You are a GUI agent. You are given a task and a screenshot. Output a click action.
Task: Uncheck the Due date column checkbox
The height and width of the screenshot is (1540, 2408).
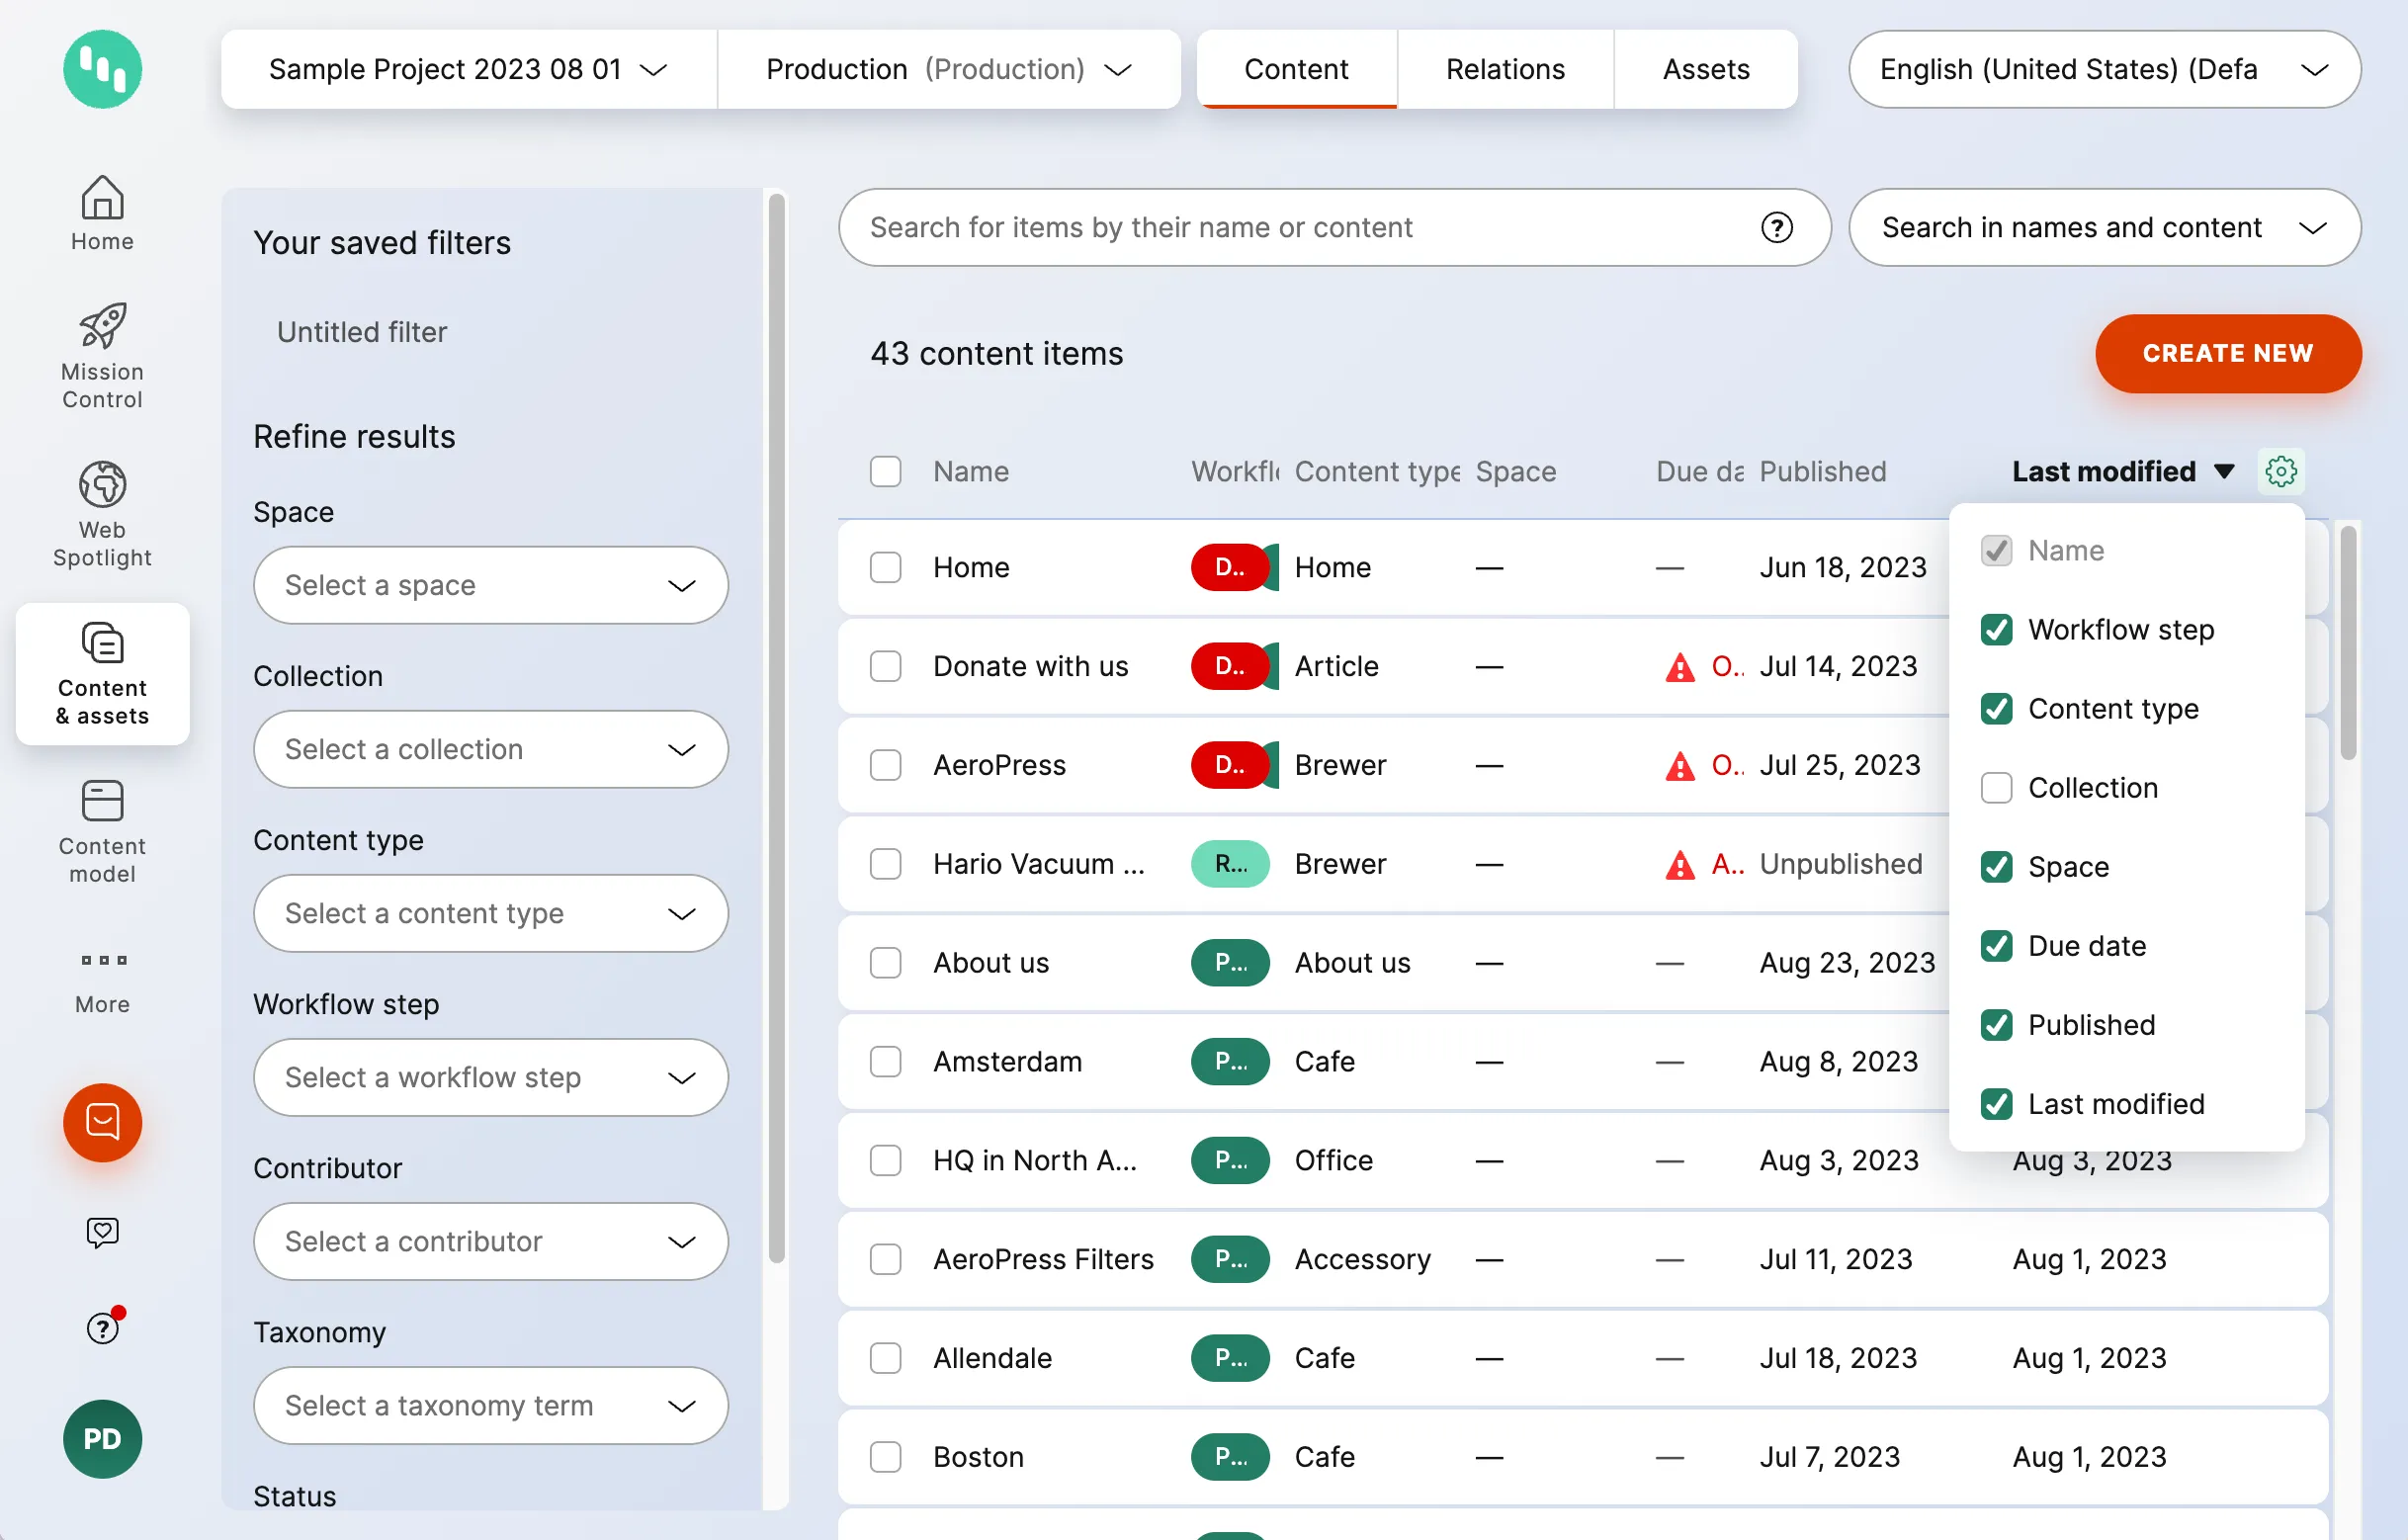pyautogui.click(x=1996, y=946)
